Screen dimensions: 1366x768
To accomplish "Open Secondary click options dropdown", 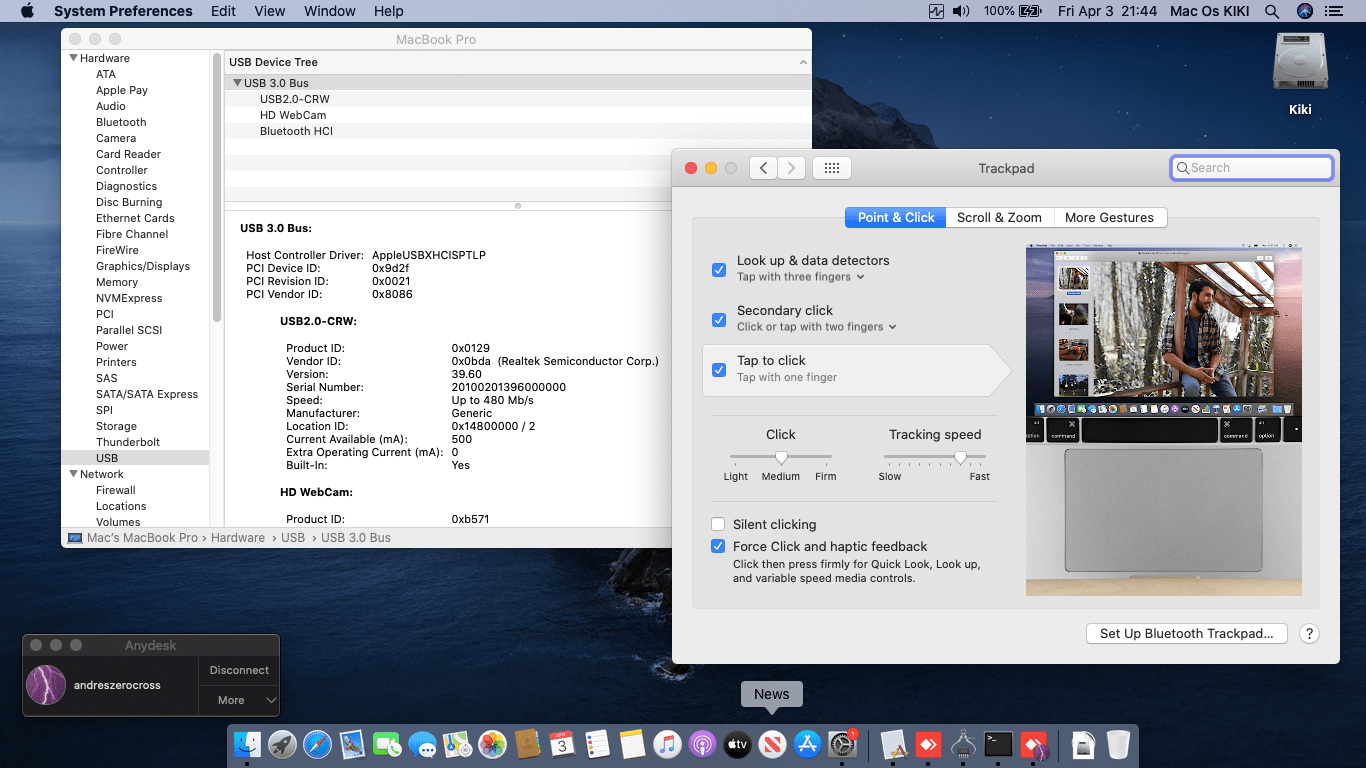I will (x=892, y=327).
